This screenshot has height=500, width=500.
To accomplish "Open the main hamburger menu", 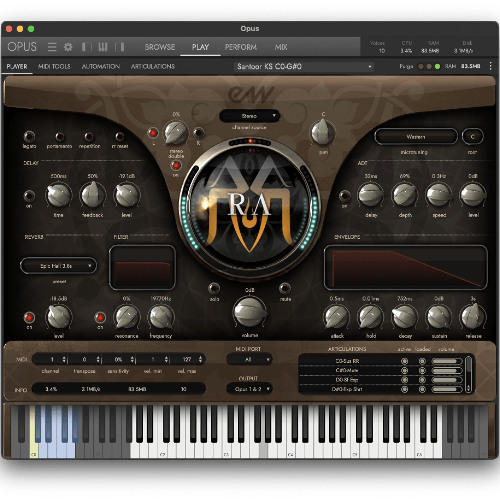I will coord(52,47).
